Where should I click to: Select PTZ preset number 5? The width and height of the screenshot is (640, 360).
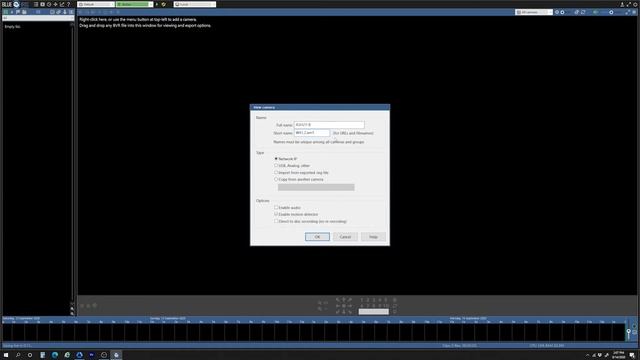(386, 300)
